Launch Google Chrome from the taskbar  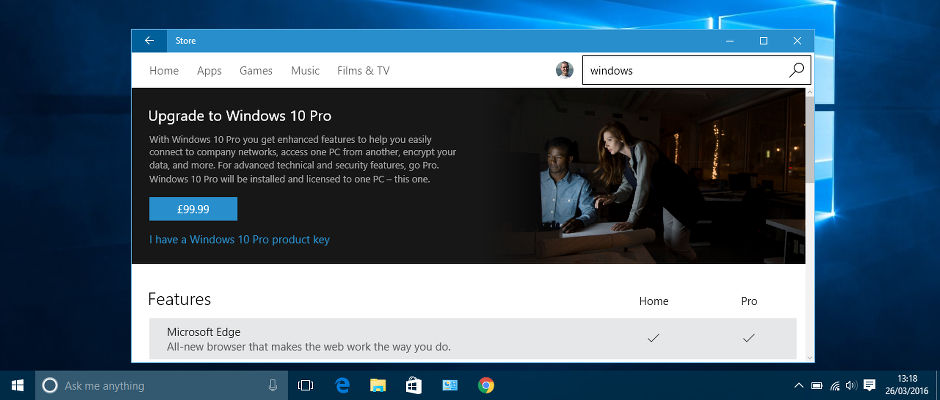(486, 386)
